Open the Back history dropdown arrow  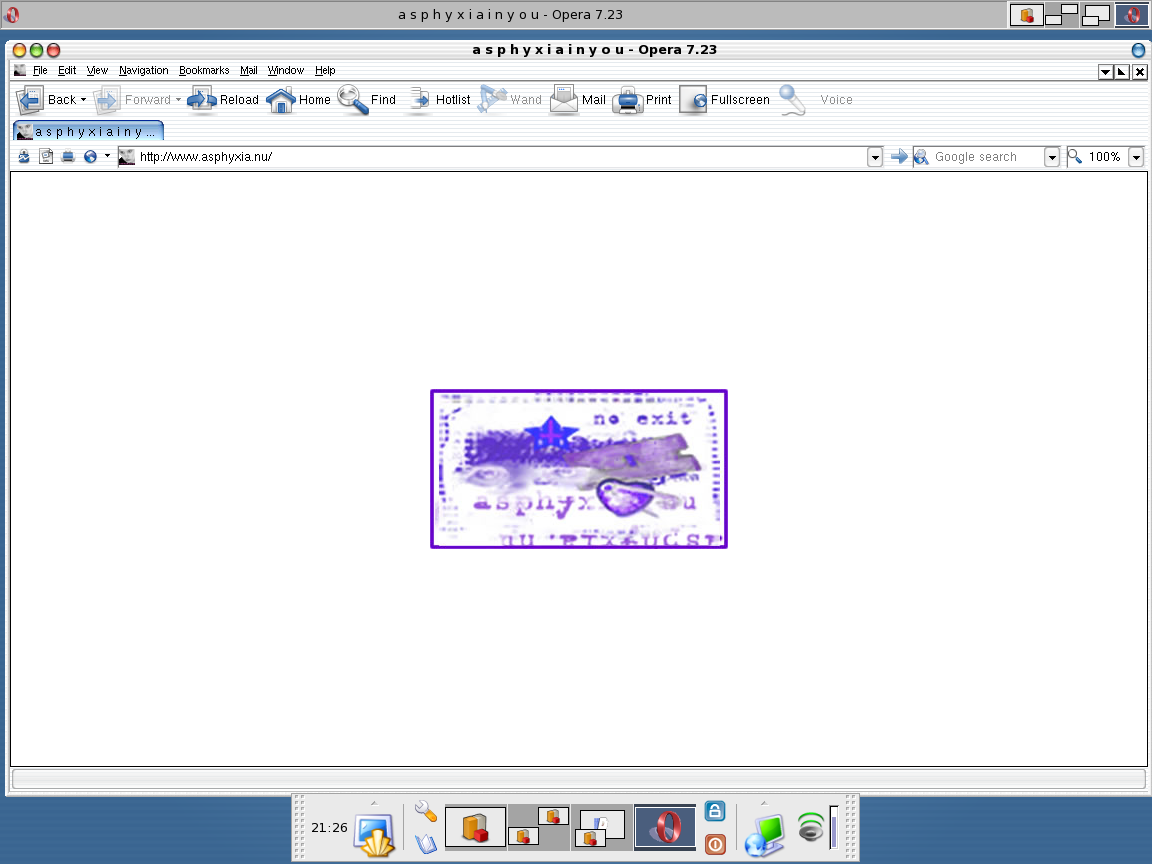point(83,99)
